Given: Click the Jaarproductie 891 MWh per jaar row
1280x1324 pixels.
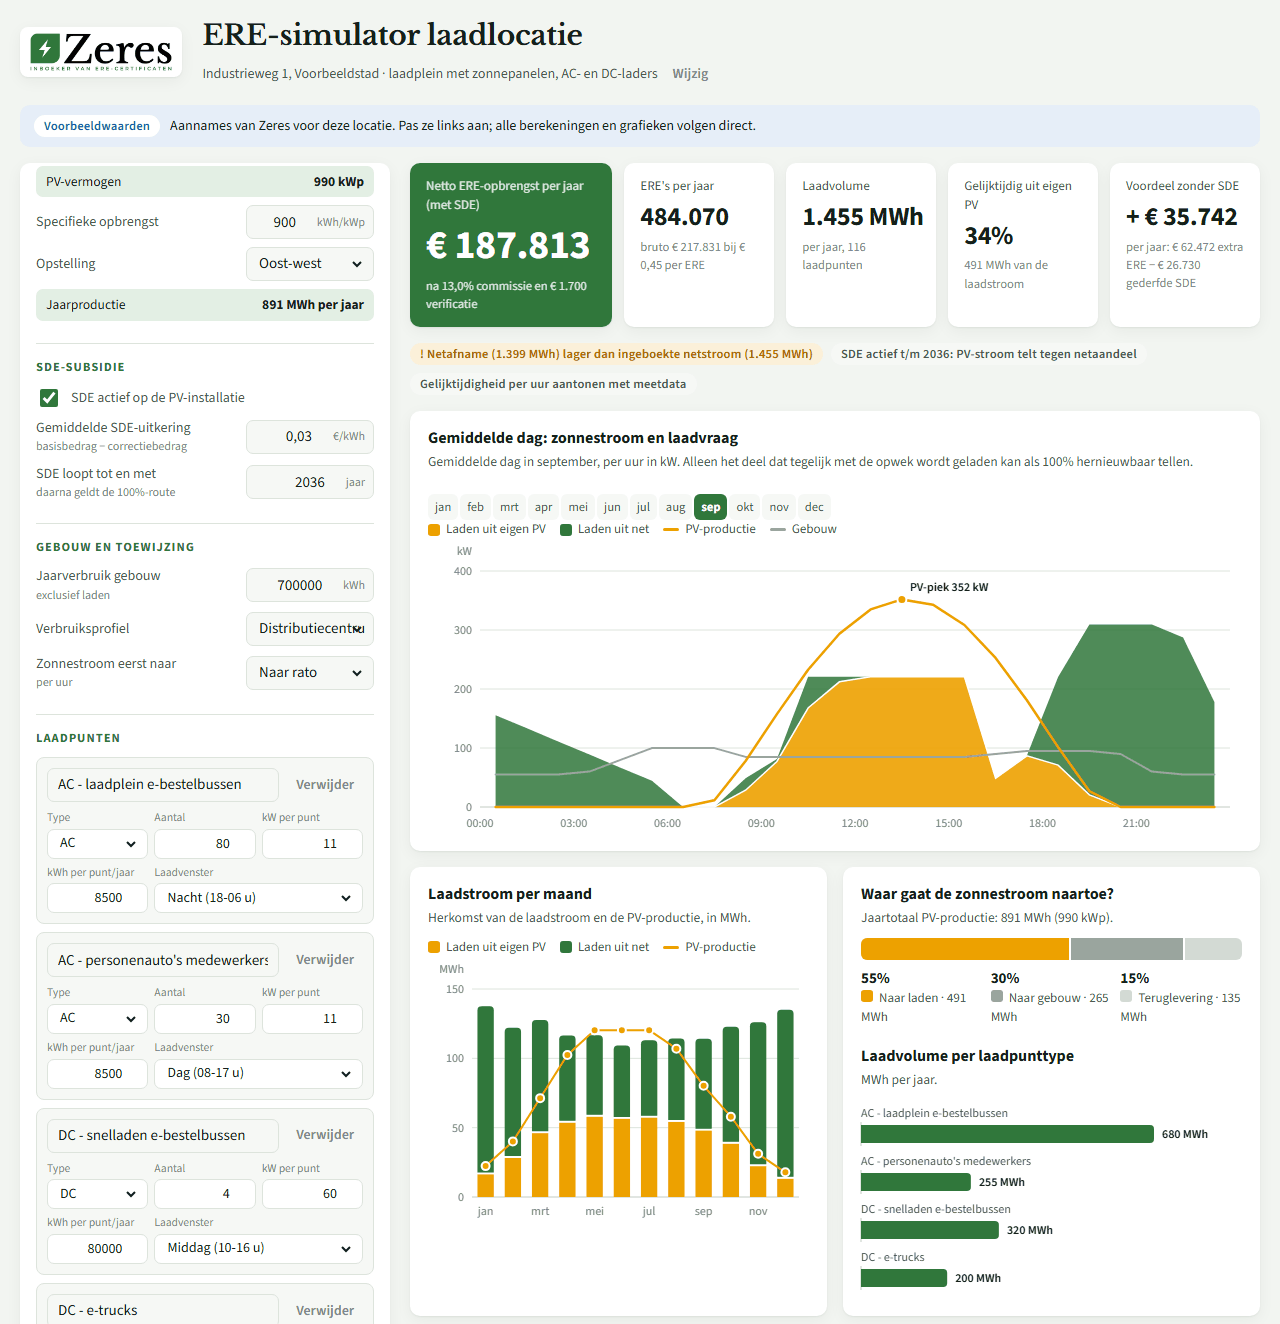Looking at the screenshot, I should [x=205, y=305].
